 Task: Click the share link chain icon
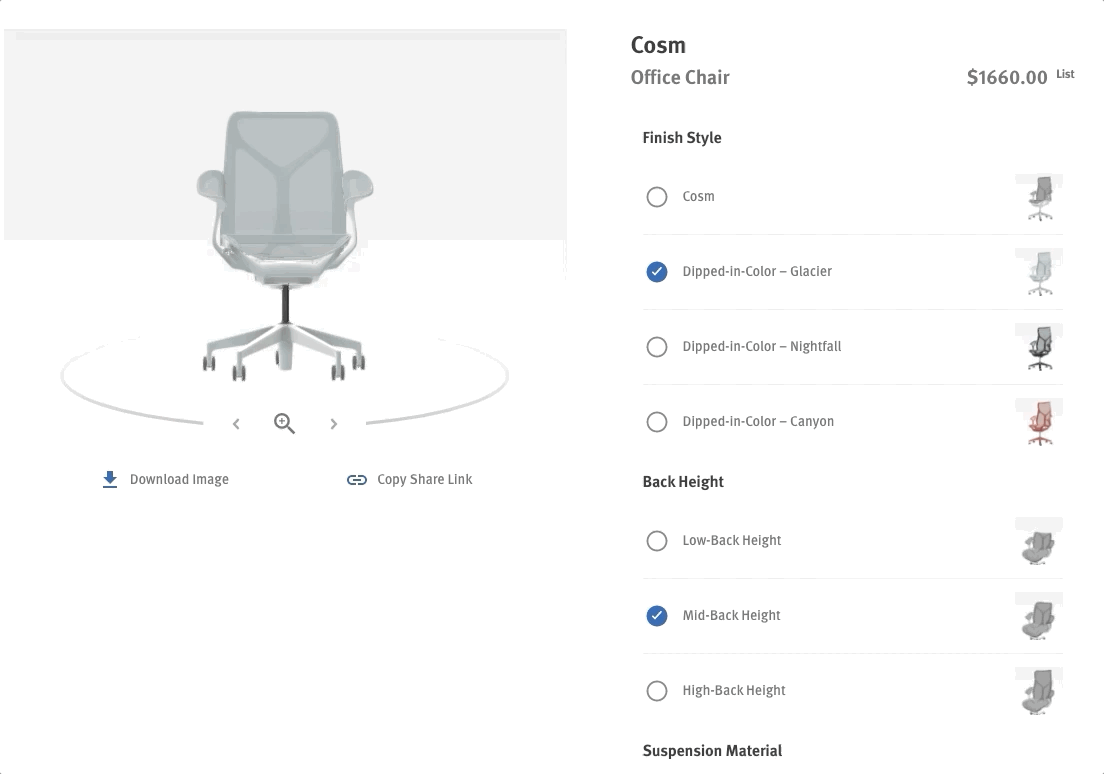(x=357, y=480)
